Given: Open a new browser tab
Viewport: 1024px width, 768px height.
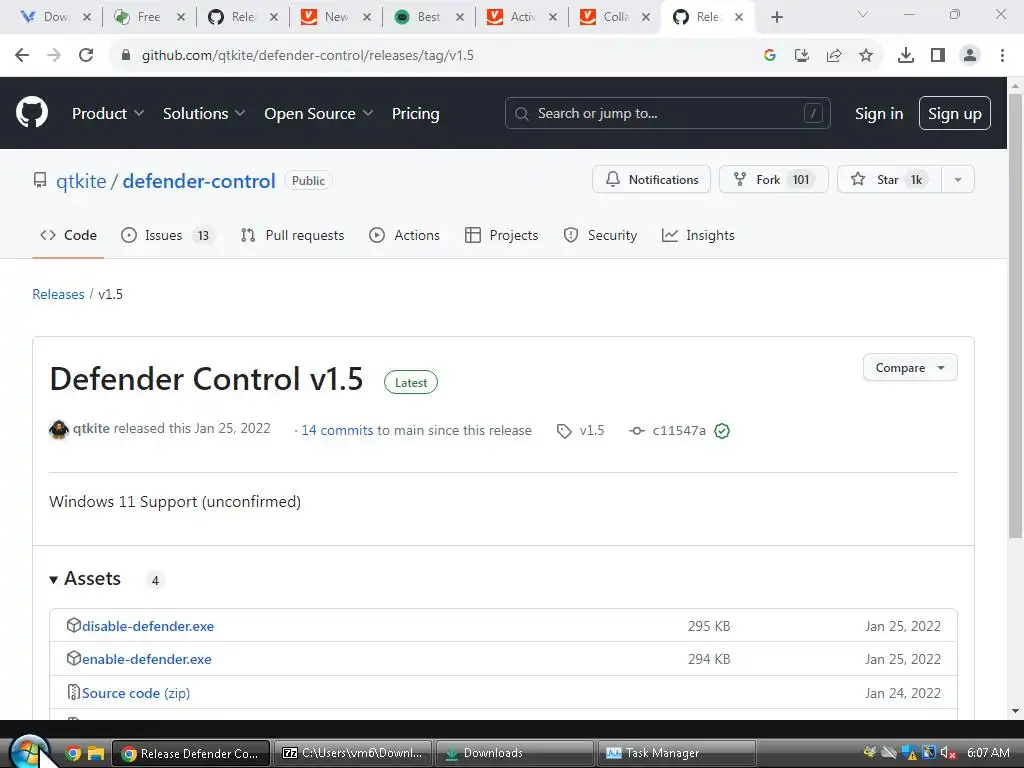Looking at the screenshot, I should pos(776,17).
